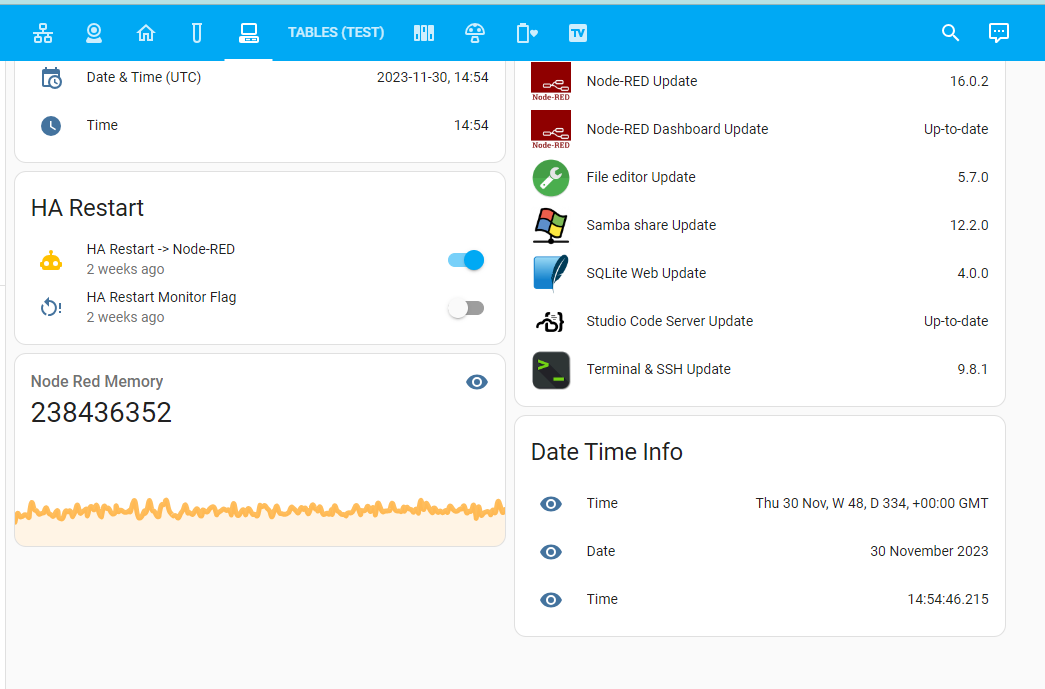
Task: Switch to the bookshelf columns view tab
Action: pyautogui.click(x=424, y=33)
